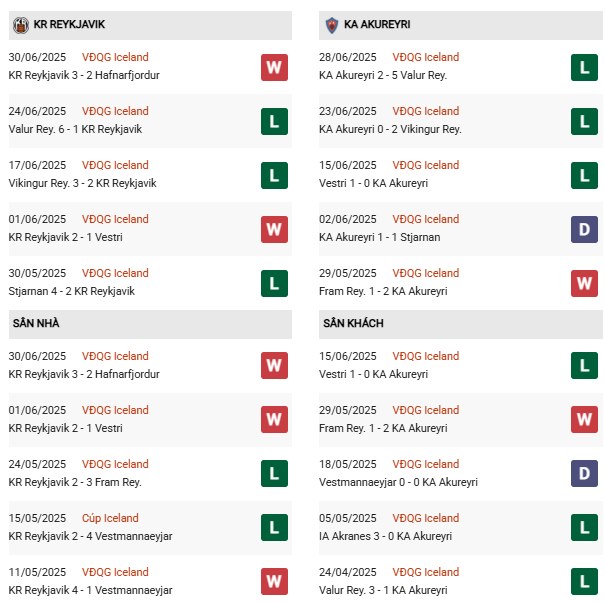Click the W badge for KR Reykjavik 4-1 Vestmannaeyjar
The height and width of the screenshot is (603, 605).
274,582
